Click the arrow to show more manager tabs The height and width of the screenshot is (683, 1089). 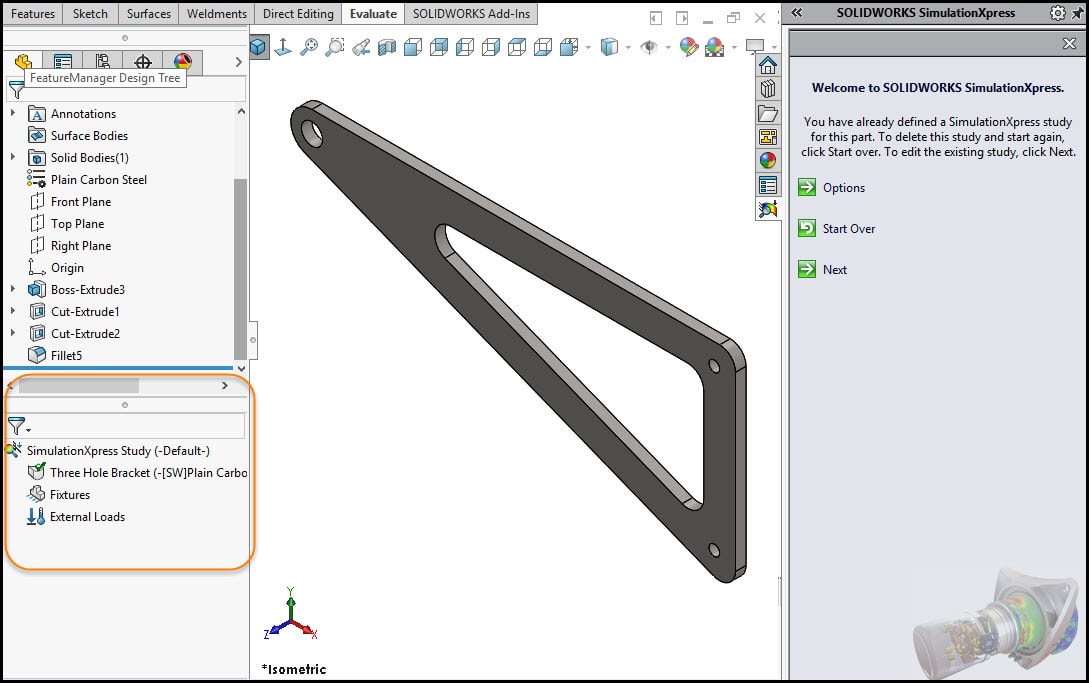(x=238, y=62)
